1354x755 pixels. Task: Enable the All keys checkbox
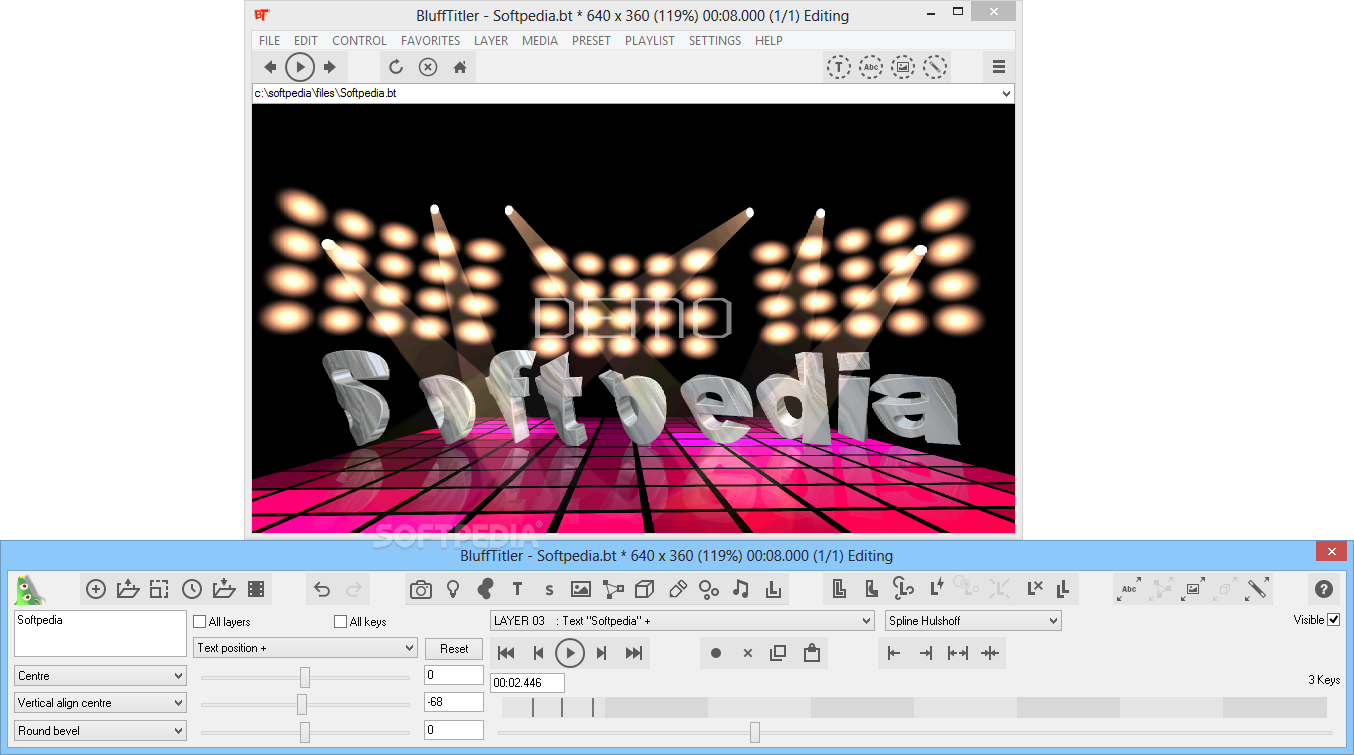341,621
